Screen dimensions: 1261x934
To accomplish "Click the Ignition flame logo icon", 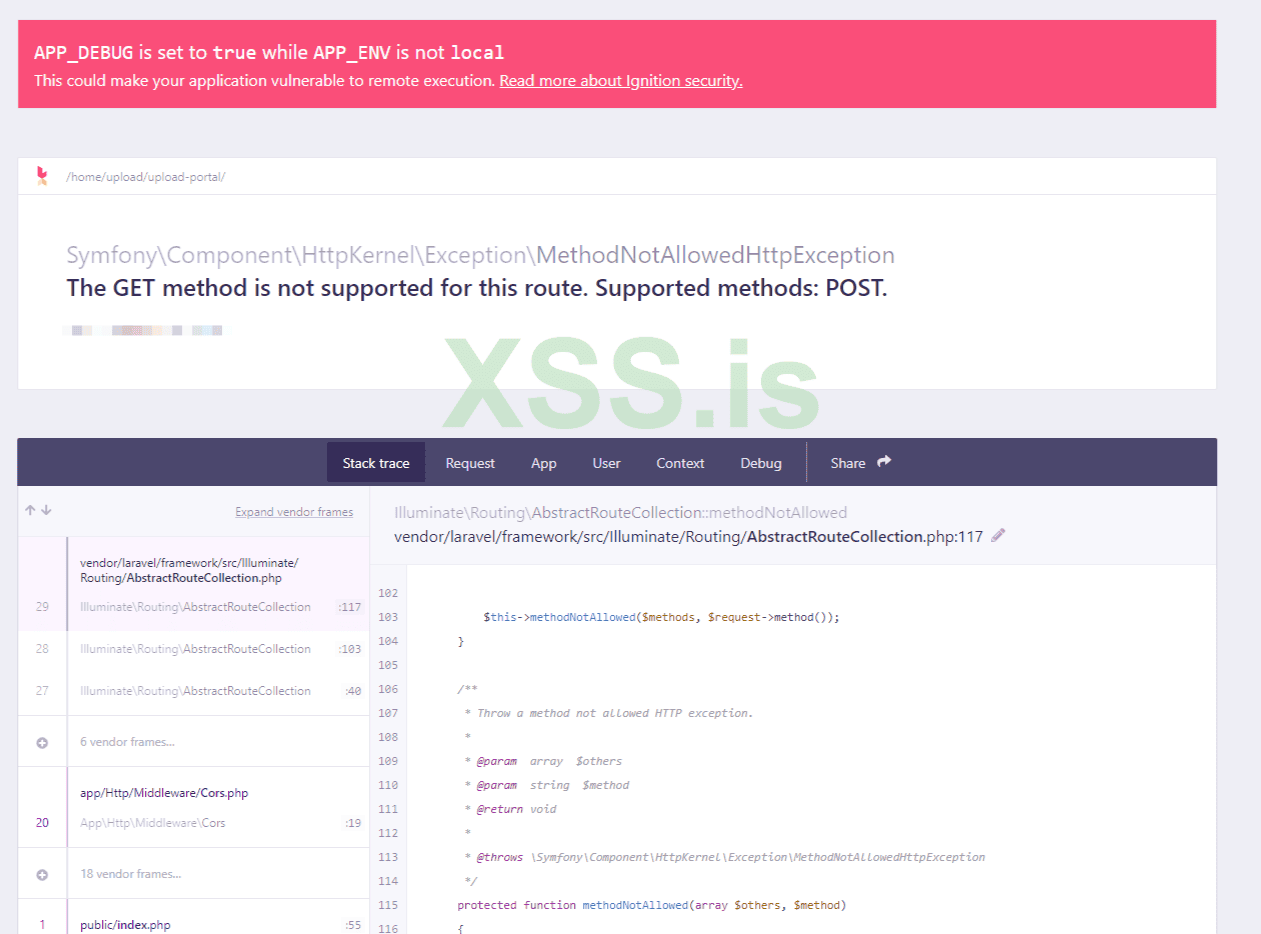I will (x=42, y=176).
